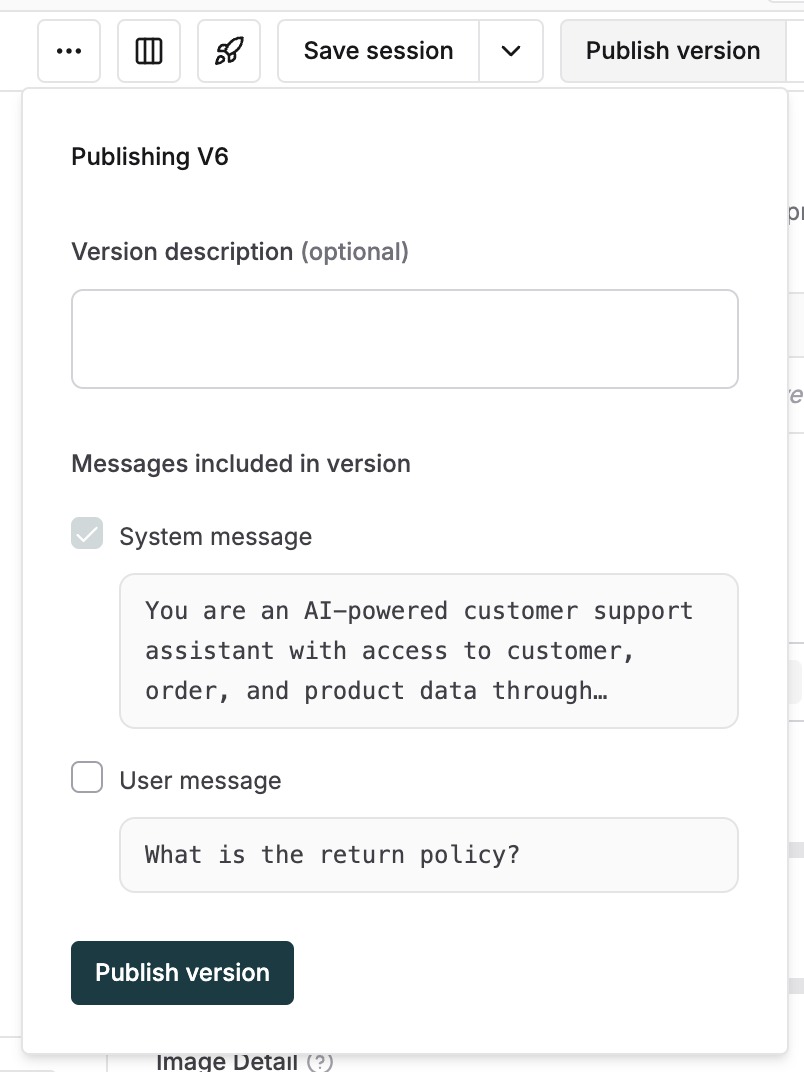Click Publish version in the top toolbar
The width and height of the screenshot is (804, 1072).
pyautogui.click(x=672, y=51)
